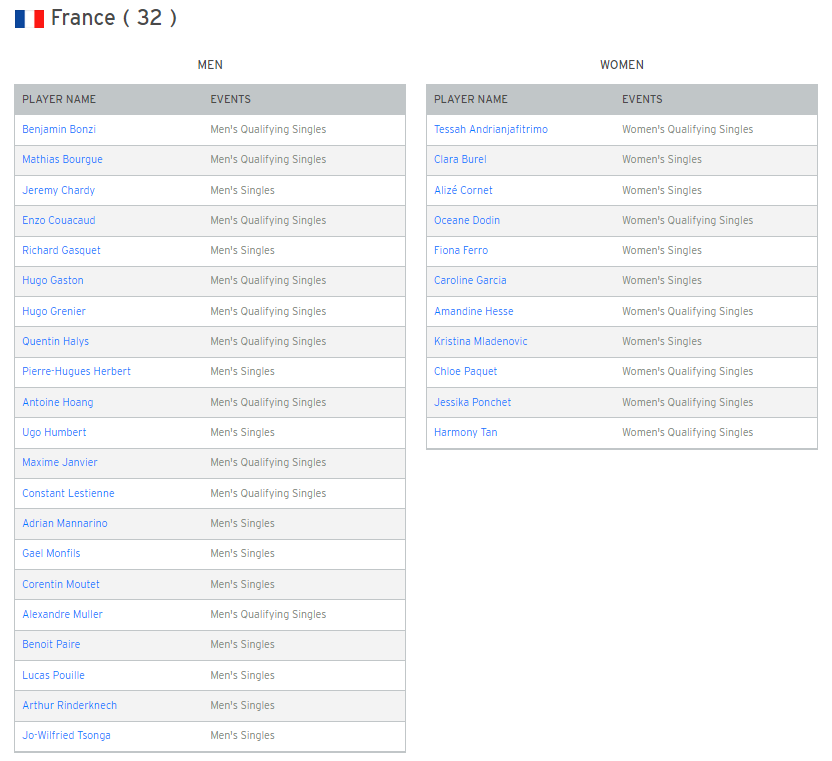832x761 pixels.
Task: Select Quentin Halys player link
Action: 55,341
